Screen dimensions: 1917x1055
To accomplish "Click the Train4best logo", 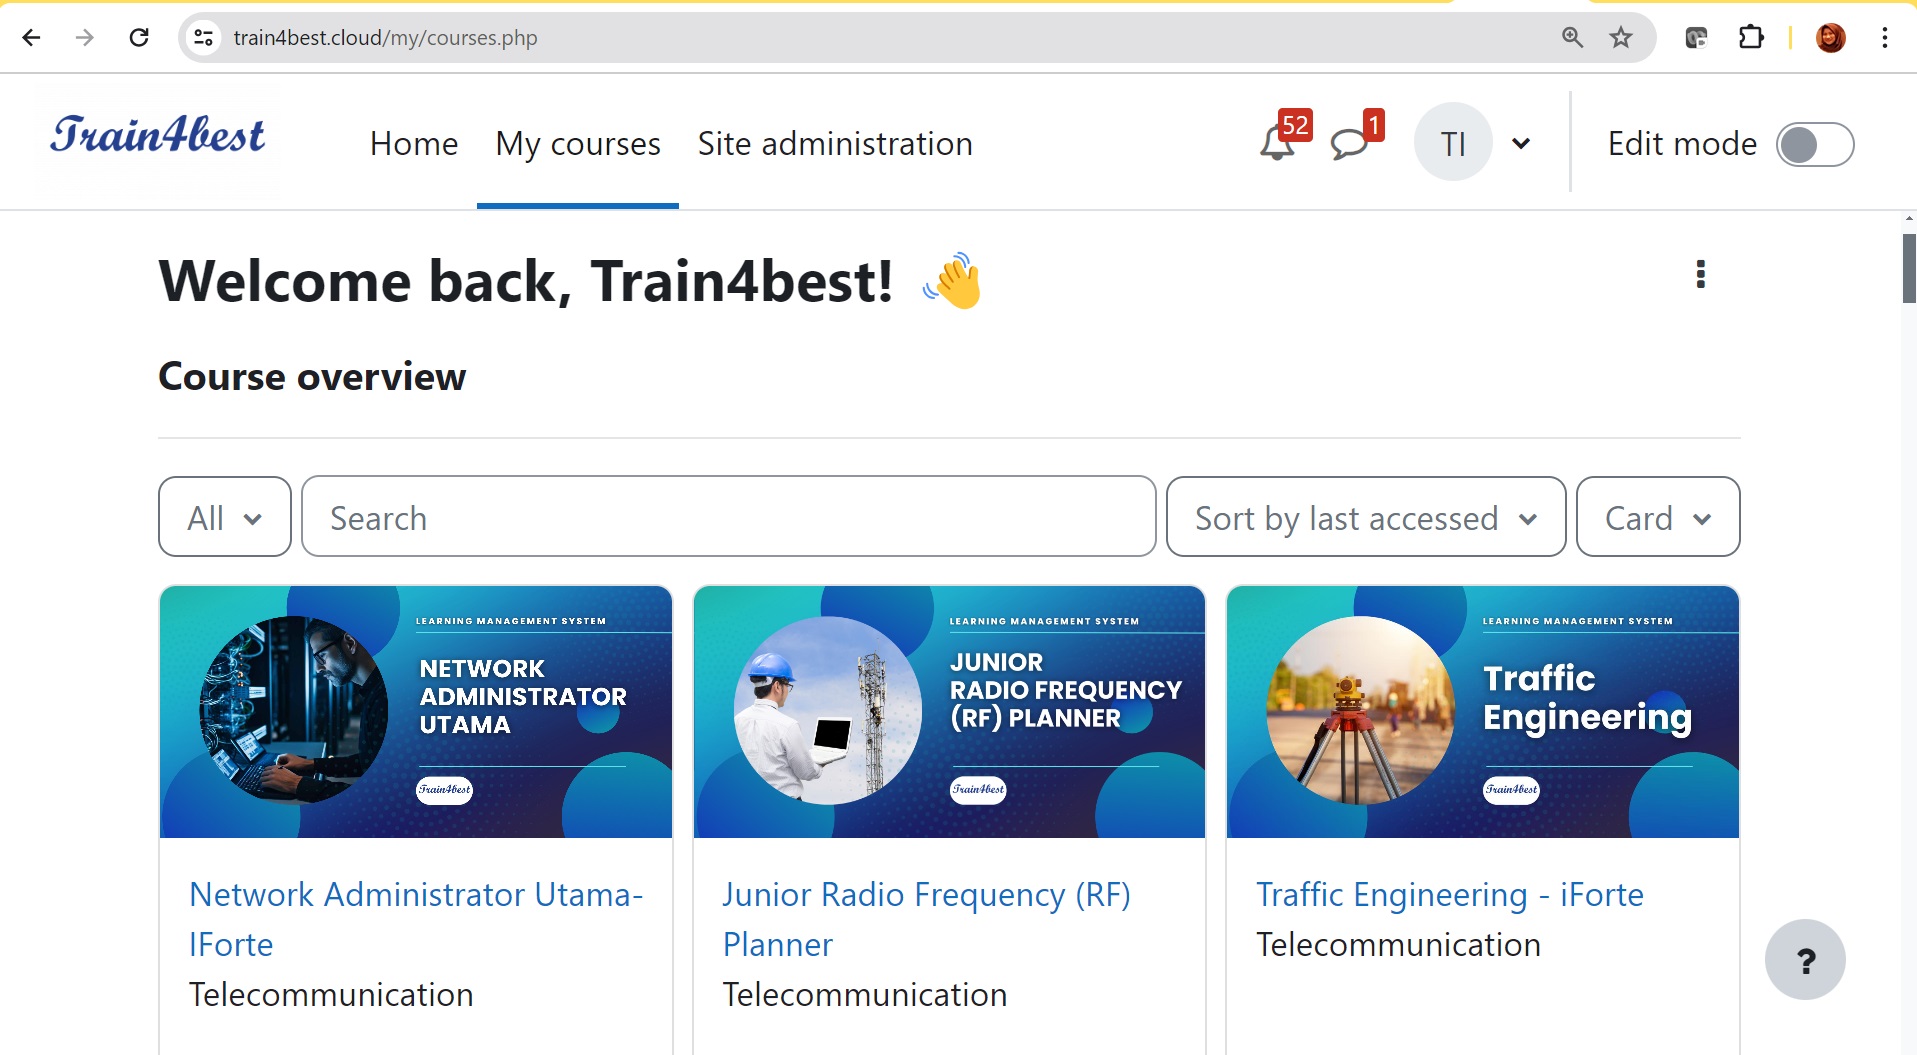I will (158, 136).
